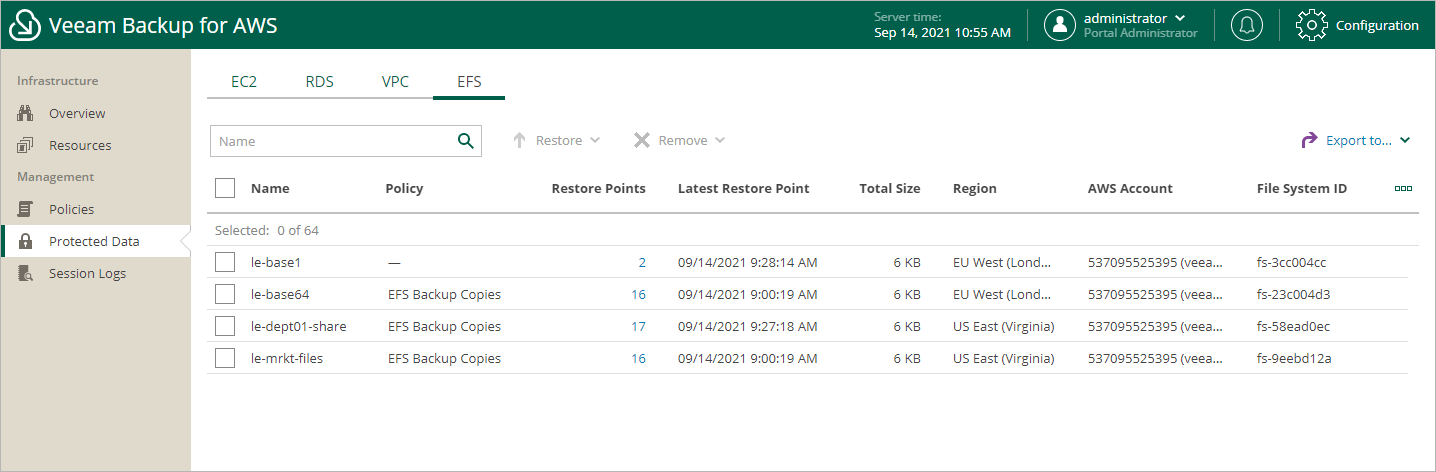1436x472 pixels.
Task: Sort by Latest Restore Point column
Action: click(743, 188)
